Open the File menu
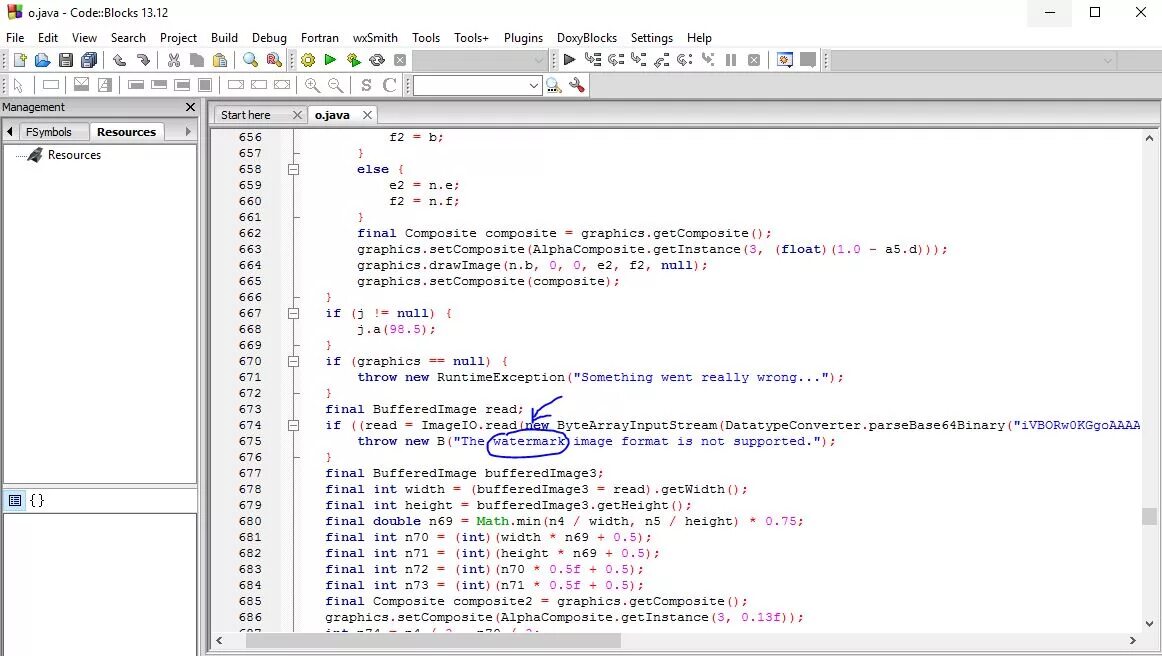Viewport: 1162px width, 656px height. pos(15,38)
